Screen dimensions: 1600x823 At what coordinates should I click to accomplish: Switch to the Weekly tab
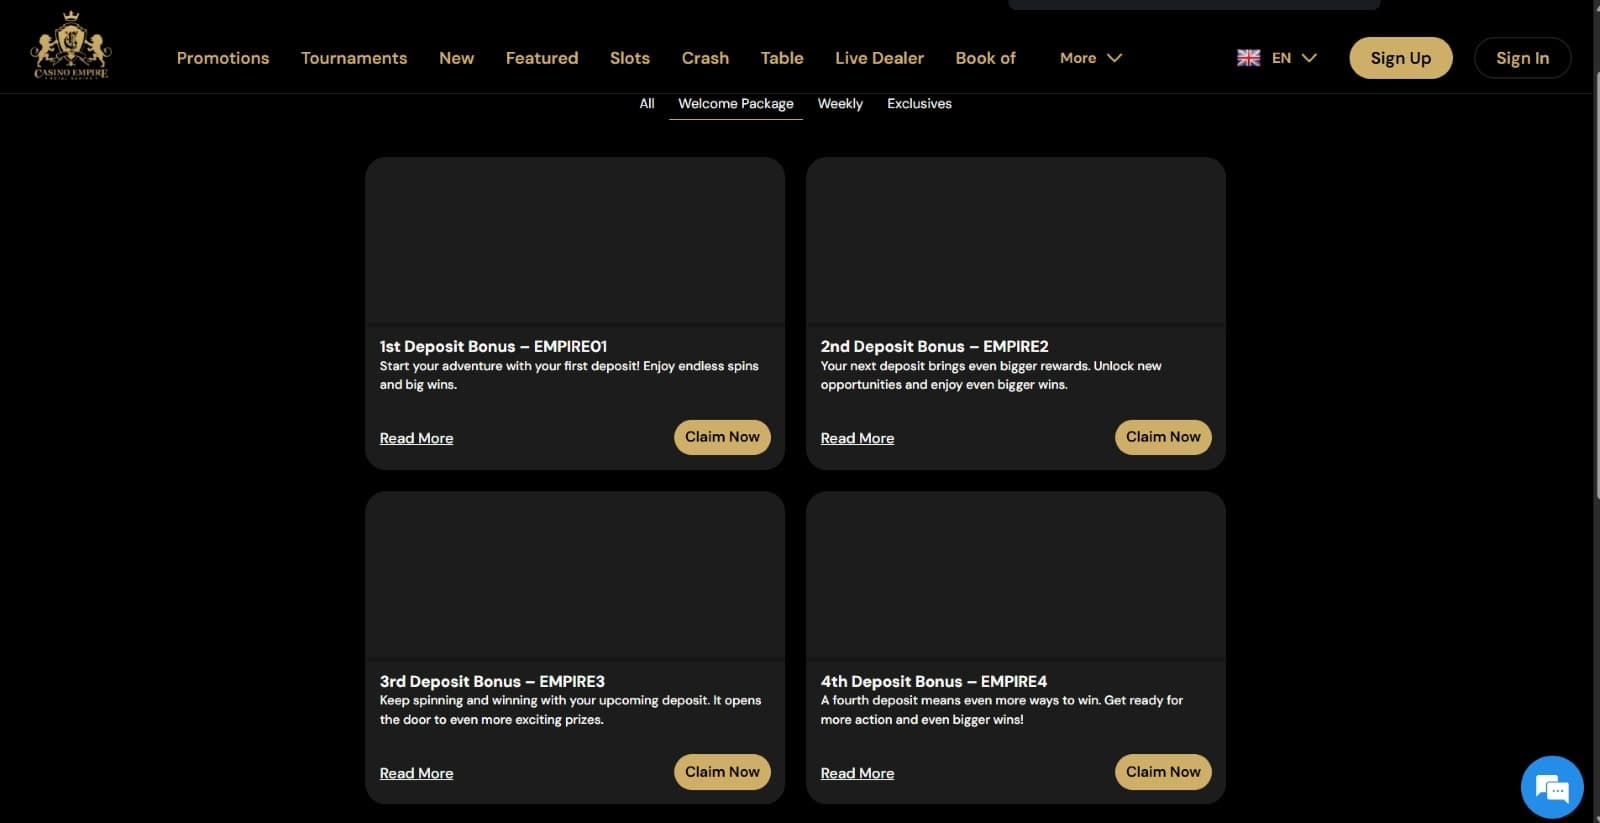coord(840,104)
